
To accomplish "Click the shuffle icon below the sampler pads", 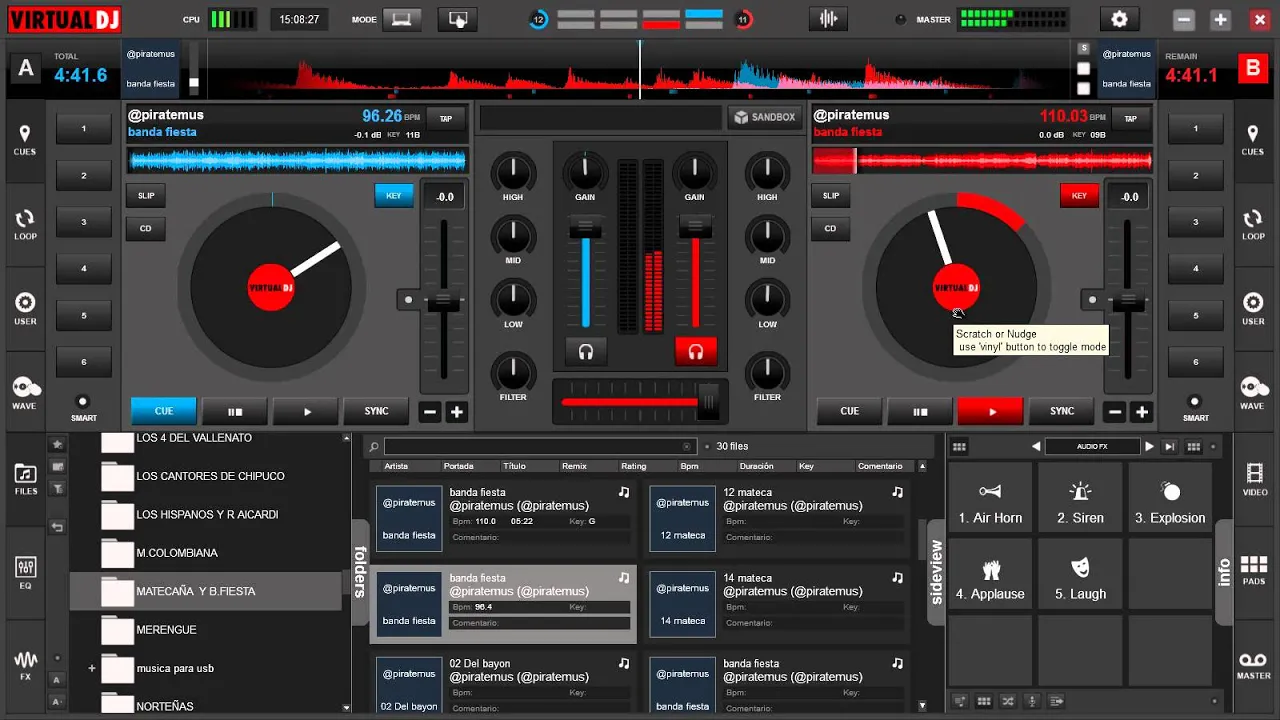I will tap(1008, 701).
